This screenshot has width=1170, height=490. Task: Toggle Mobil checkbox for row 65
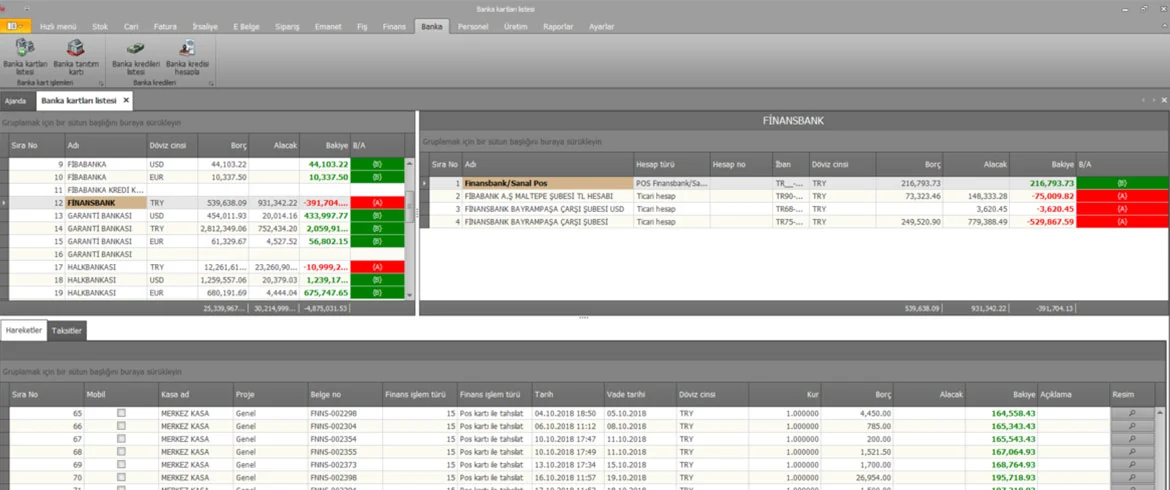(121, 412)
